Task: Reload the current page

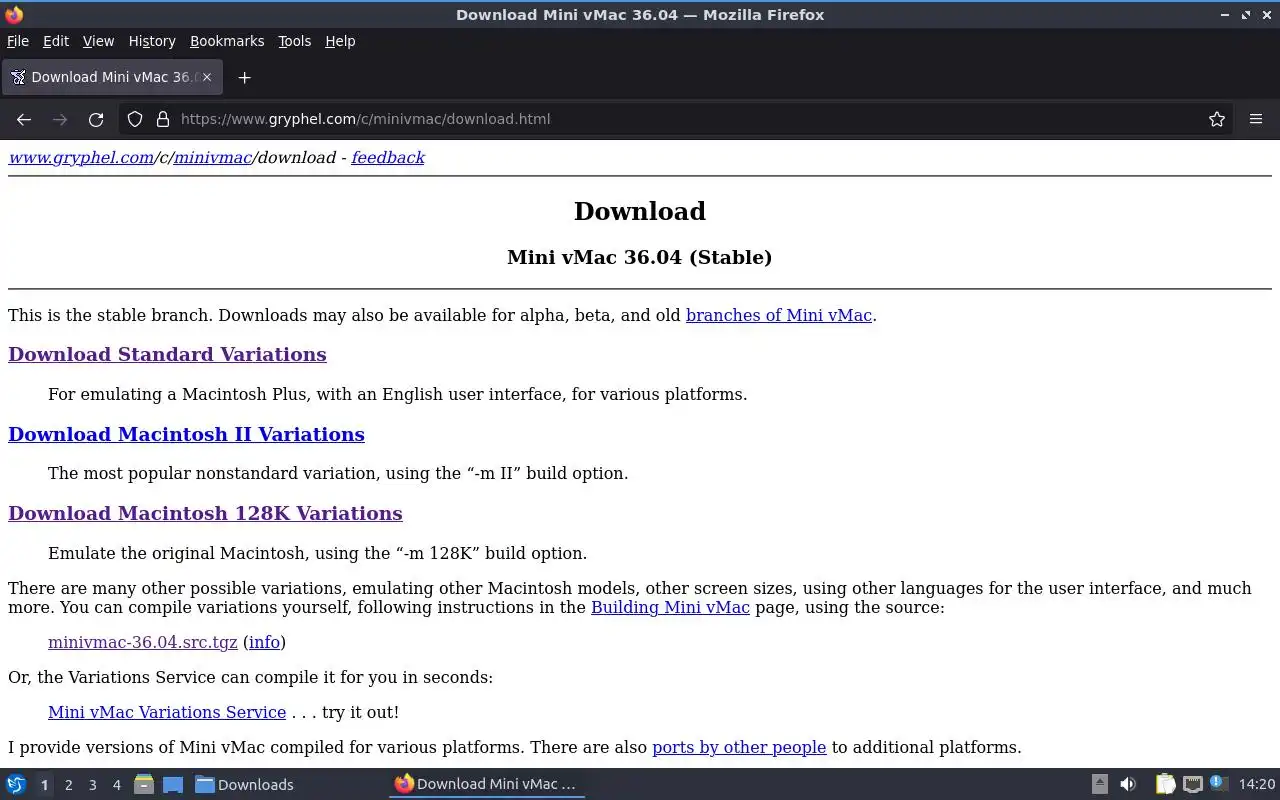Action: pos(96,119)
